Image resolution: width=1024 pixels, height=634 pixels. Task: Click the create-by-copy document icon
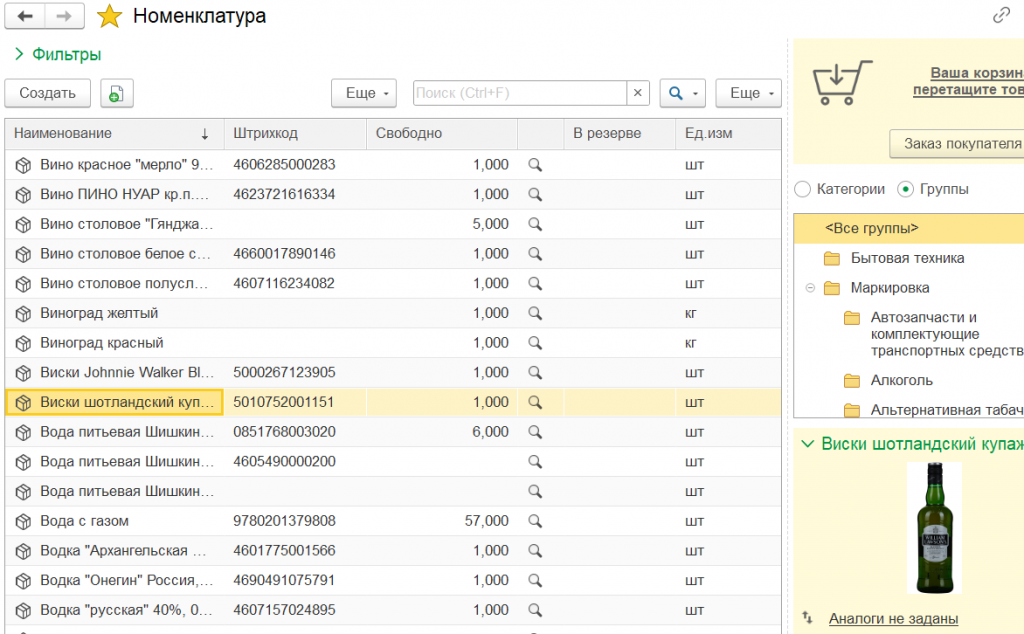click(116, 93)
